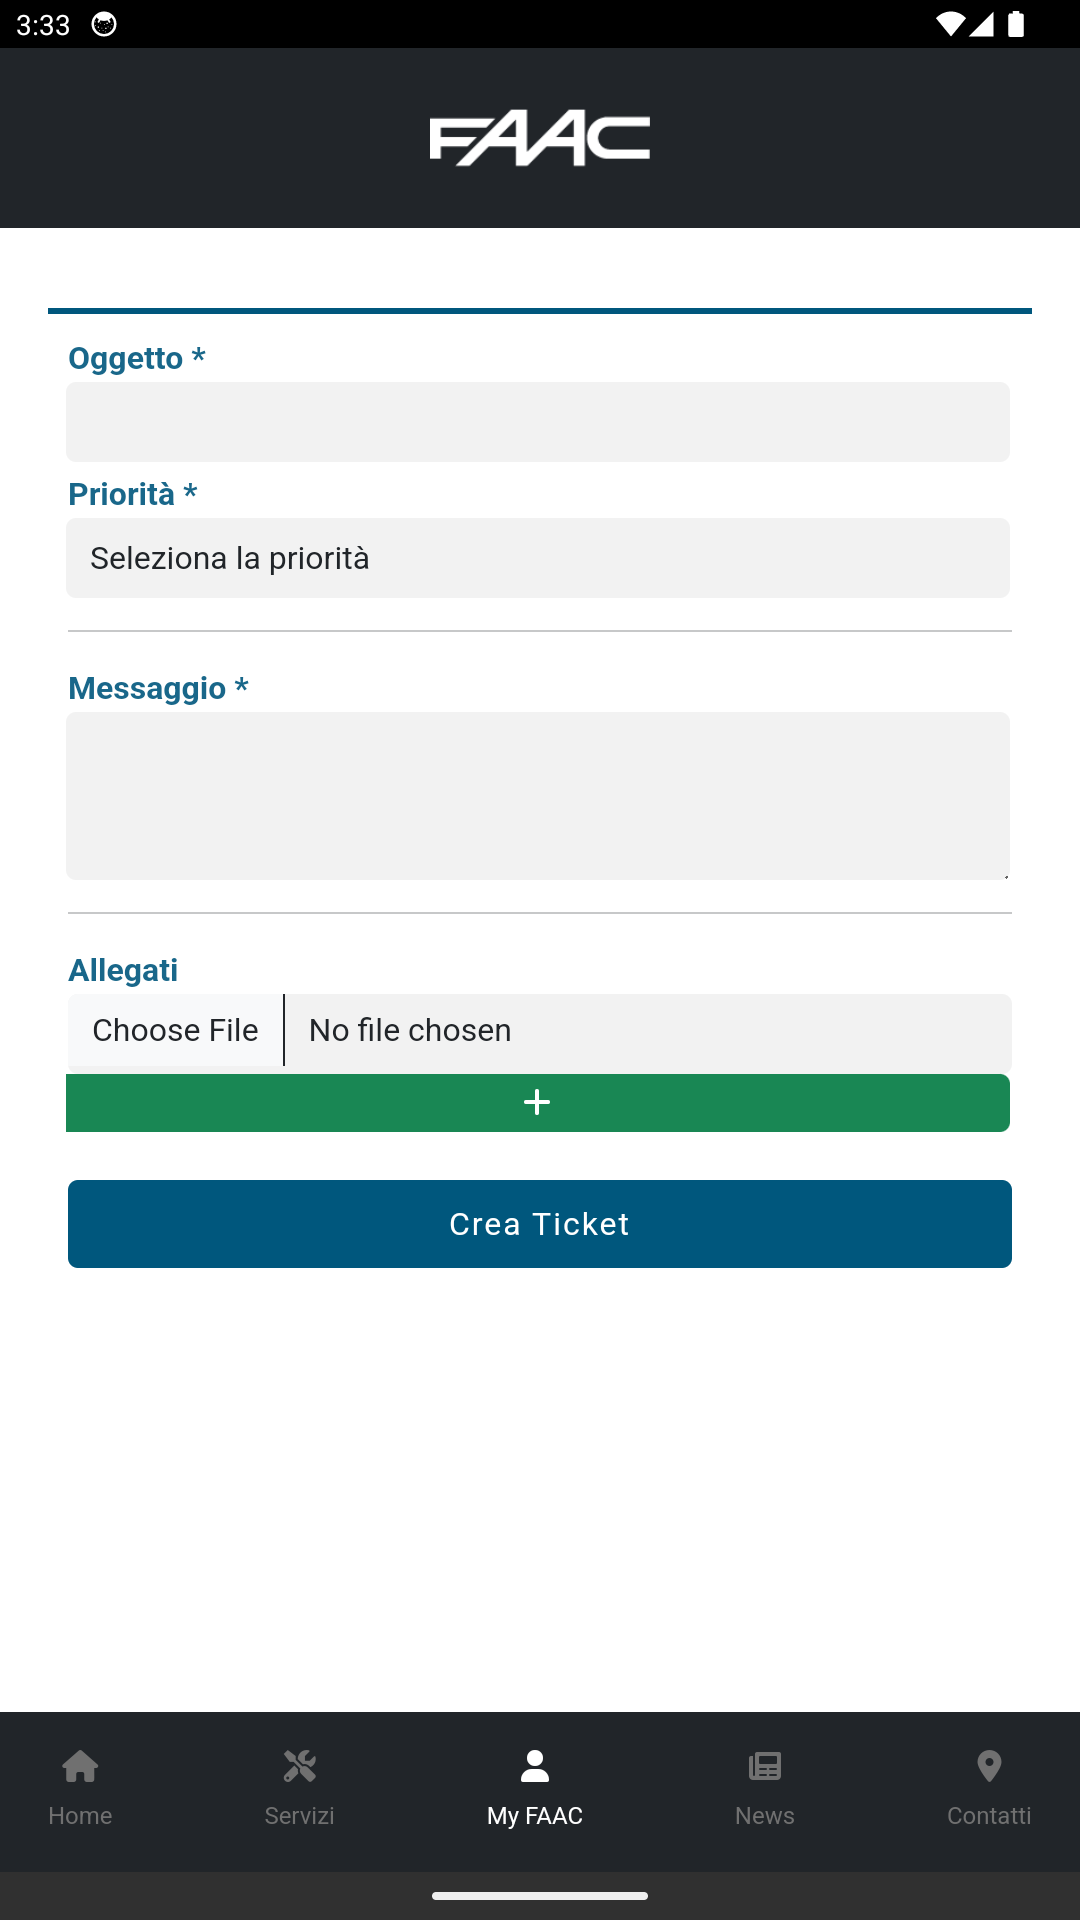Click the FAAC logo in header
Image resolution: width=1080 pixels, height=1920 pixels.
click(x=540, y=139)
